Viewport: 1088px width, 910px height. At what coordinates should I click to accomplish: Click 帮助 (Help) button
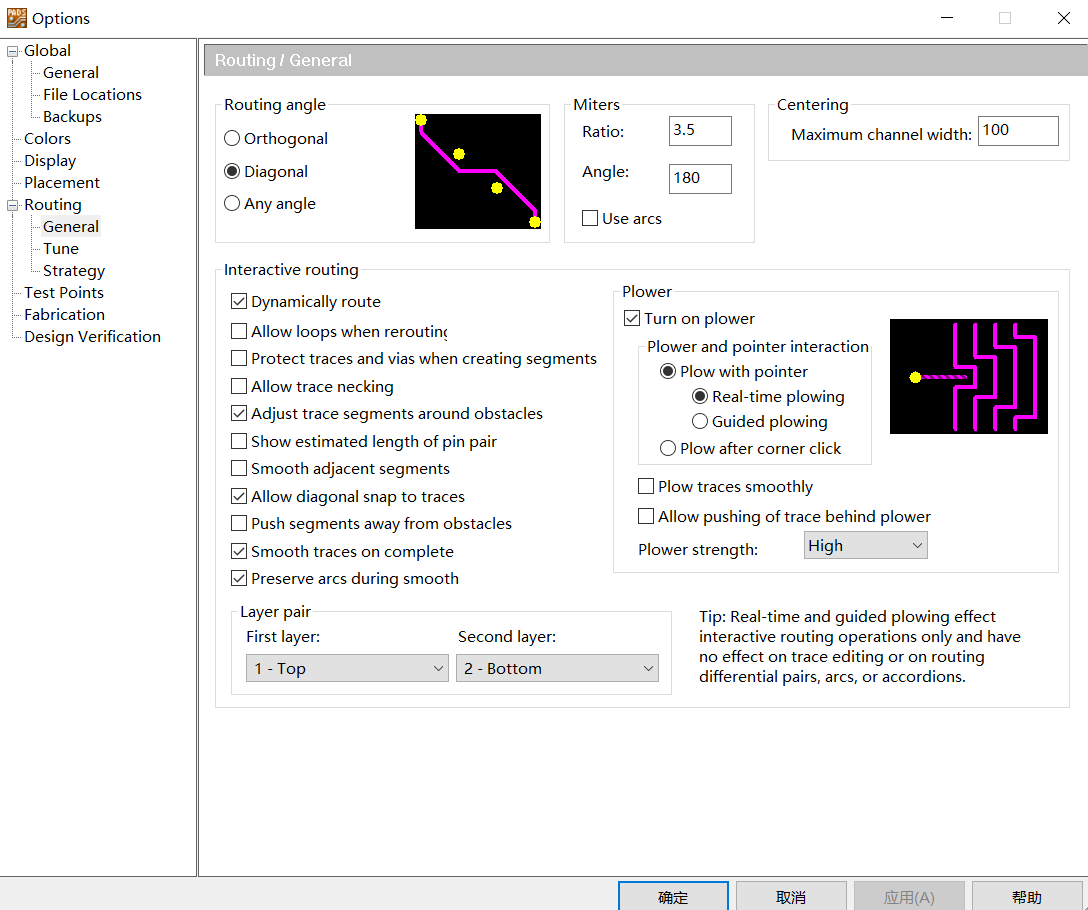(x=1027, y=897)
